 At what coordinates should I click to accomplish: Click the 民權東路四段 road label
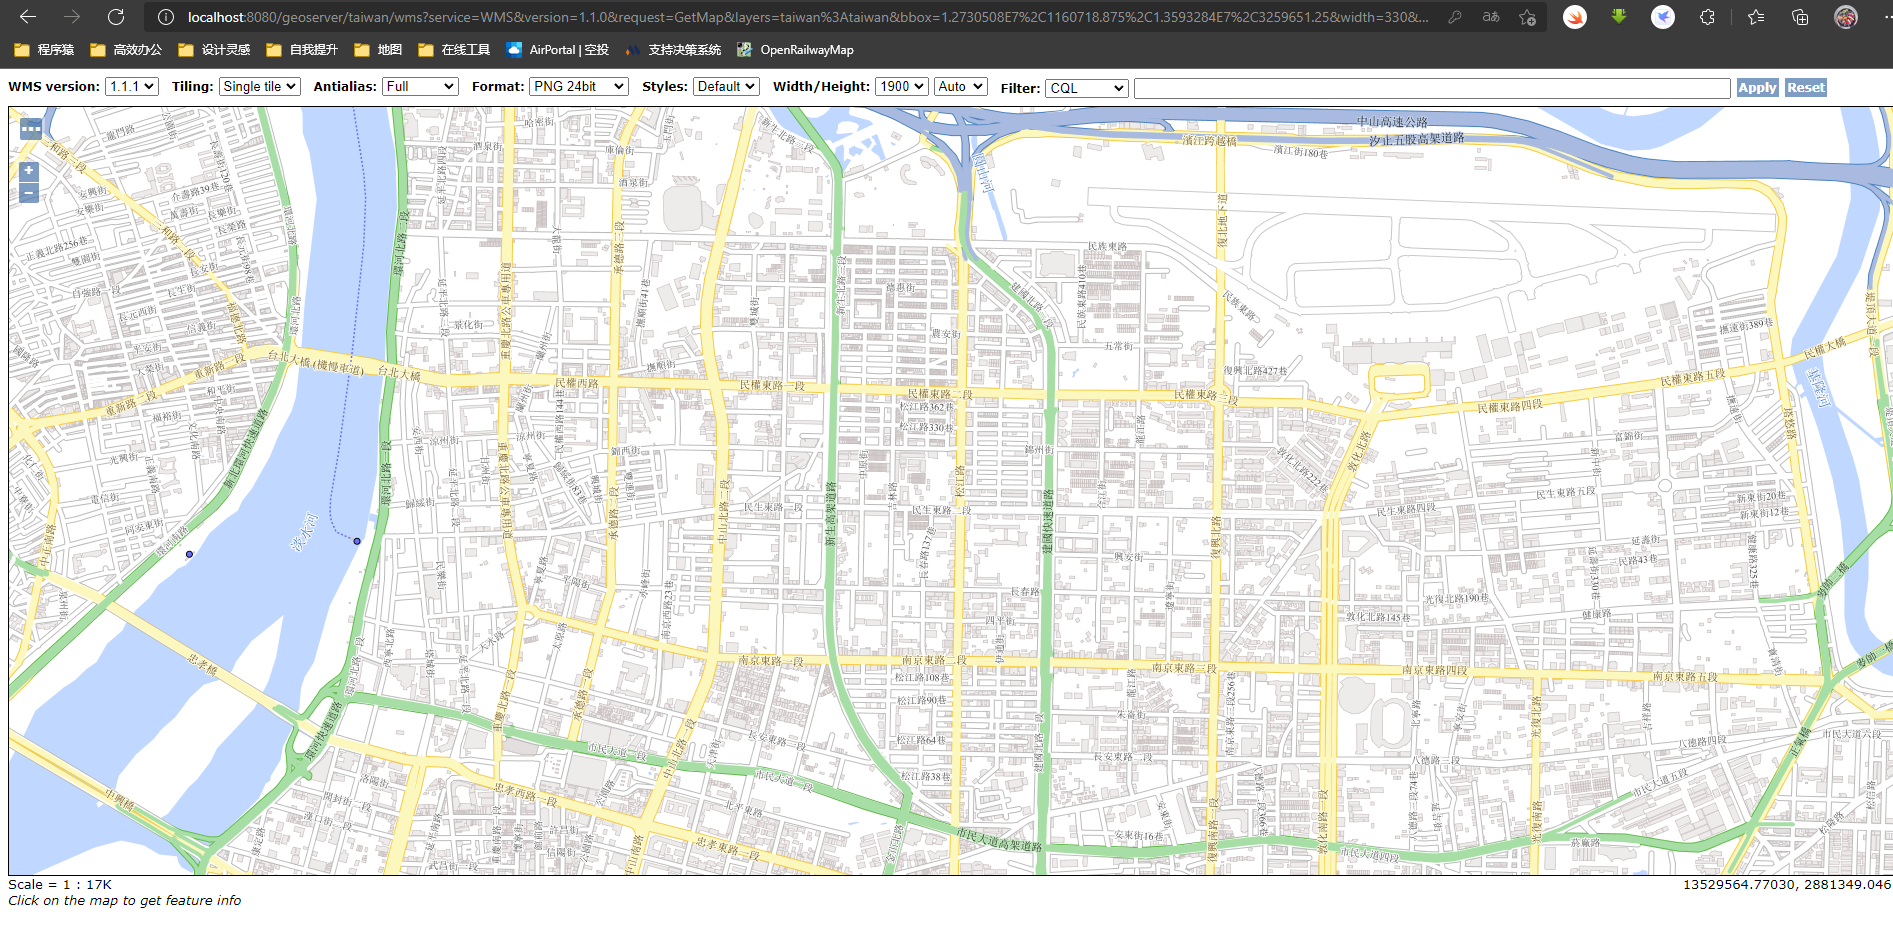click(x=1510, y=406)
